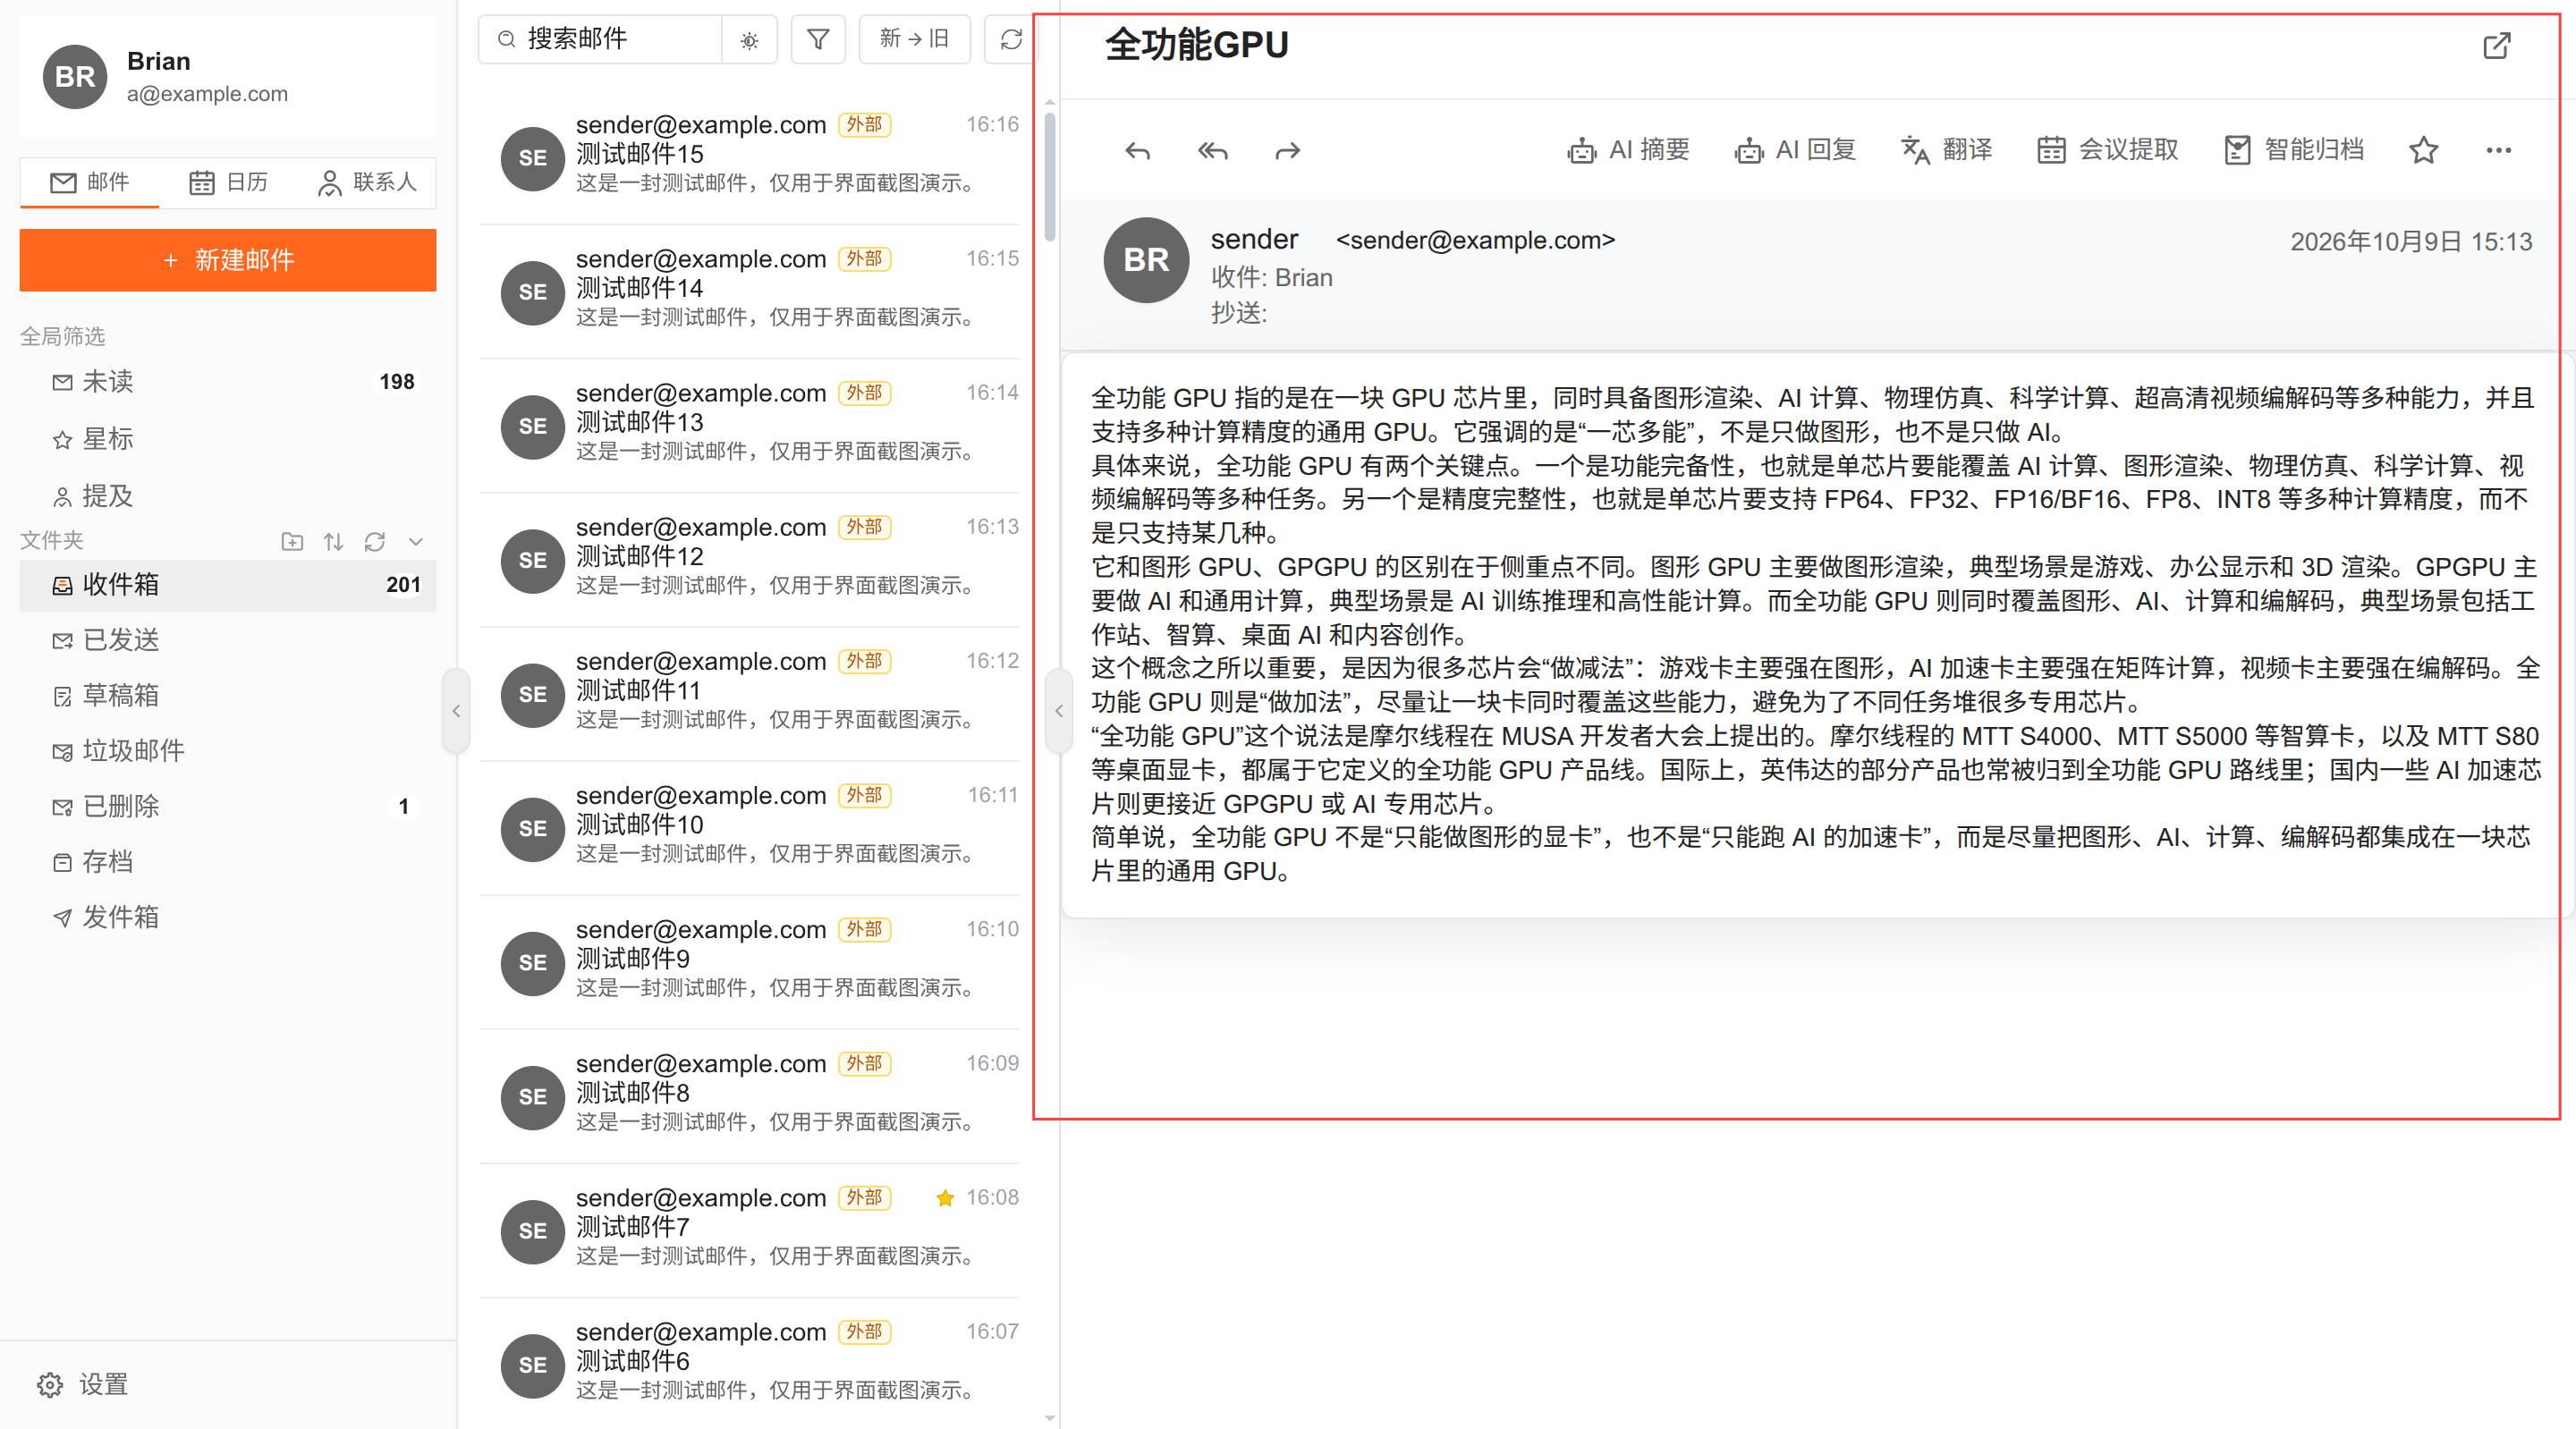Open 草稿箱 drafts folder
The image size is (2576, 1429).
click(x=228, y=696)
